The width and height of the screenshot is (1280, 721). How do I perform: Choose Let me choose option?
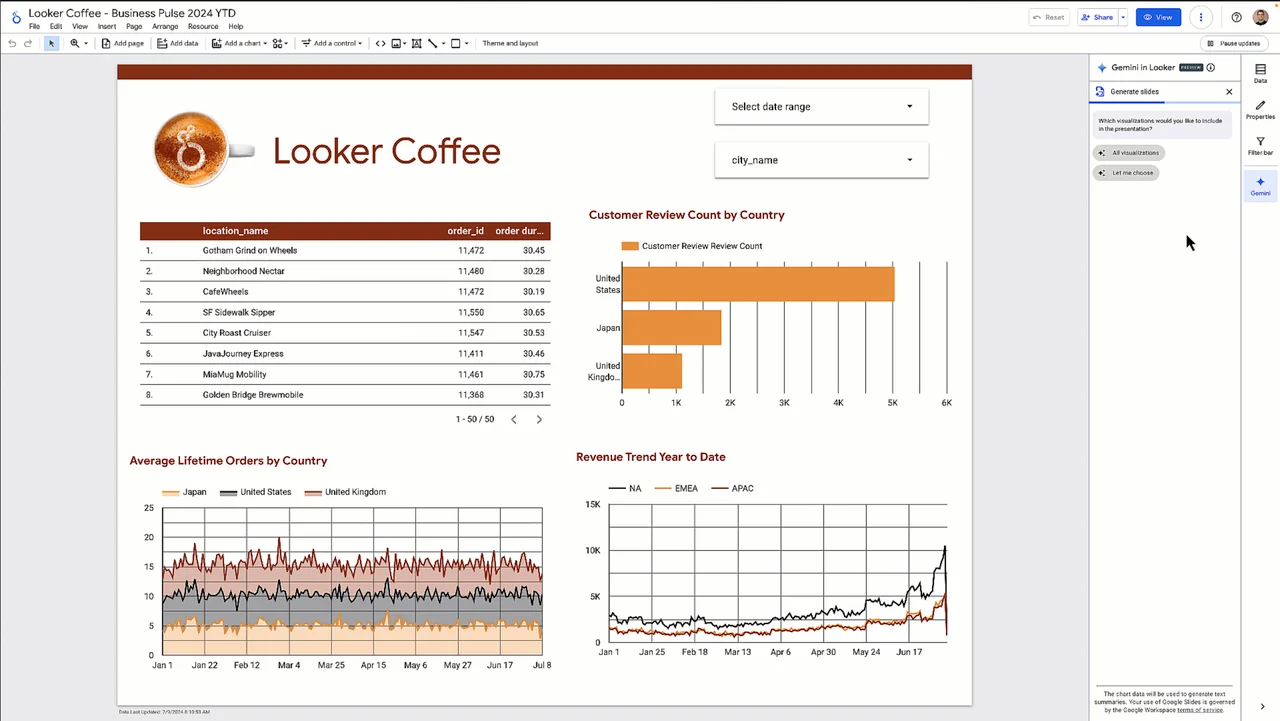[x=1126, y=173]
